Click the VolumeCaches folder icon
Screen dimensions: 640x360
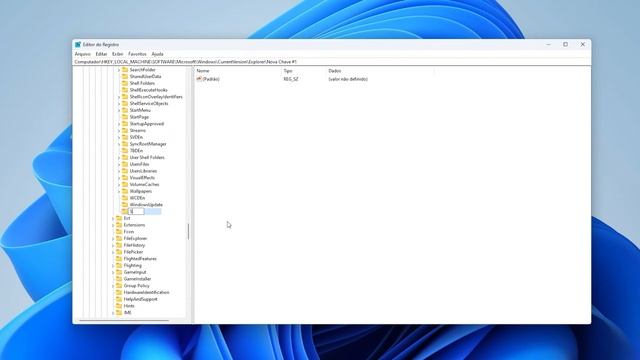pos(125,184)
